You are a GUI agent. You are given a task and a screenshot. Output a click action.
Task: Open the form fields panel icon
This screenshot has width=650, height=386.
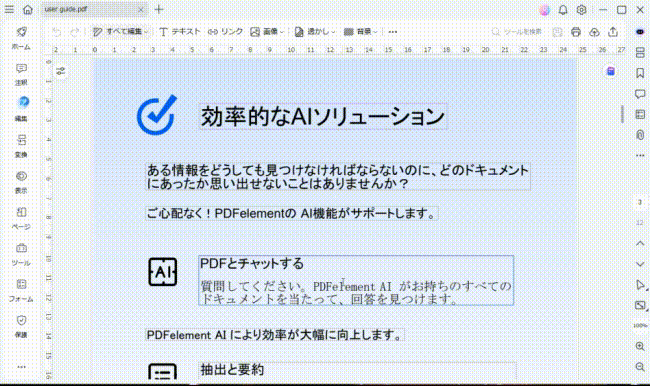click(x=640, y=114)
